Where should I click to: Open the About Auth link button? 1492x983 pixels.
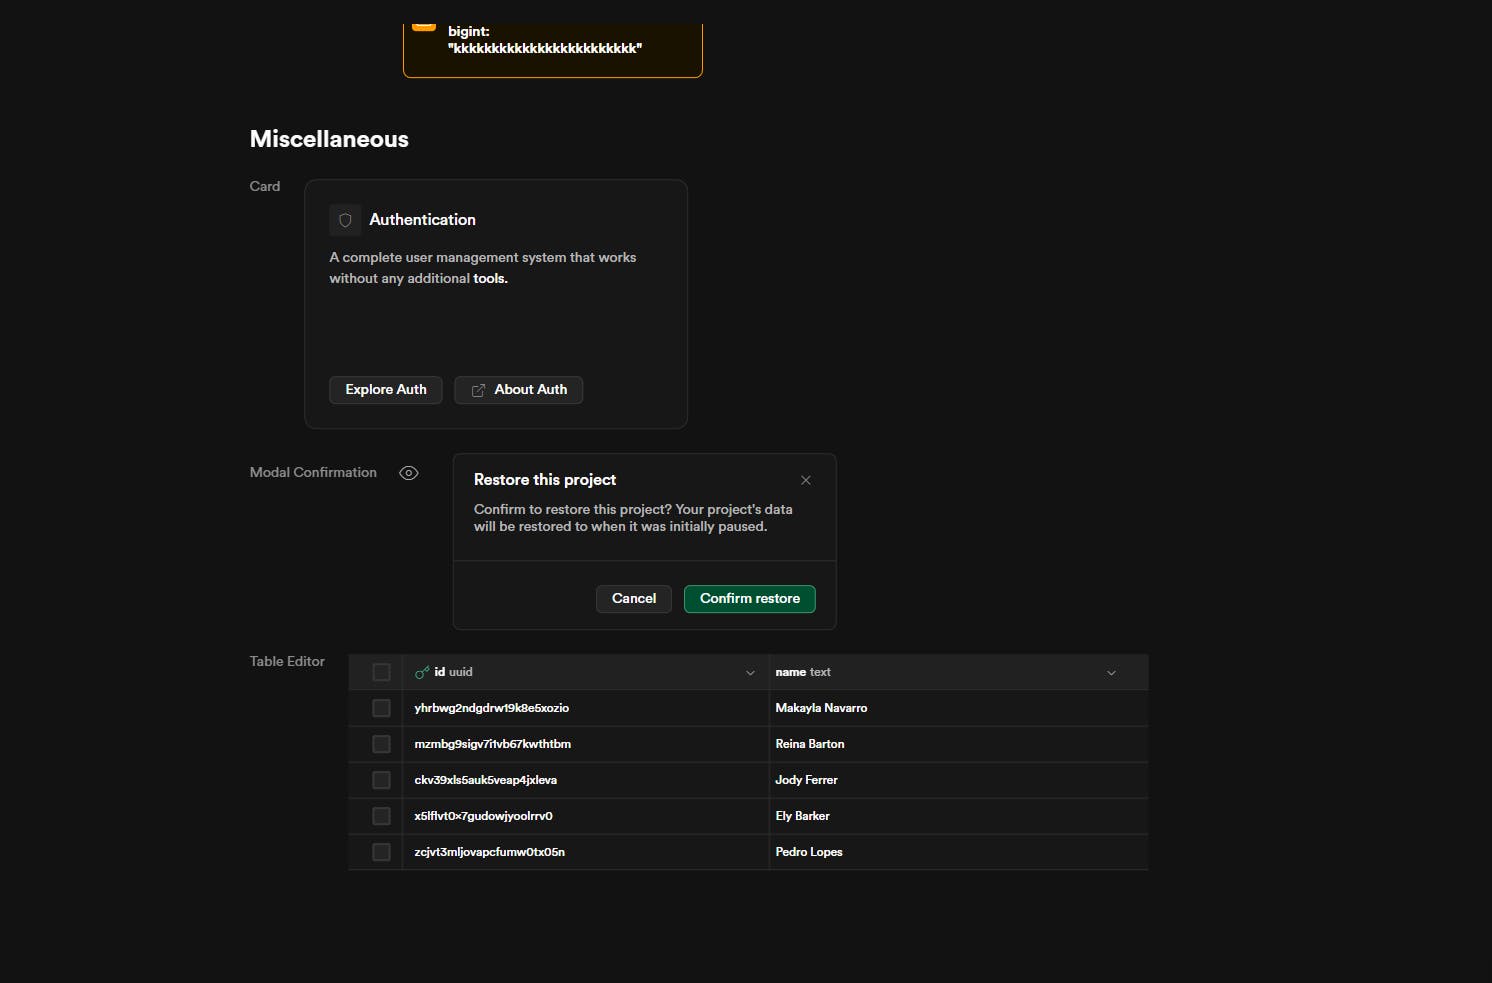pos(519,390)
